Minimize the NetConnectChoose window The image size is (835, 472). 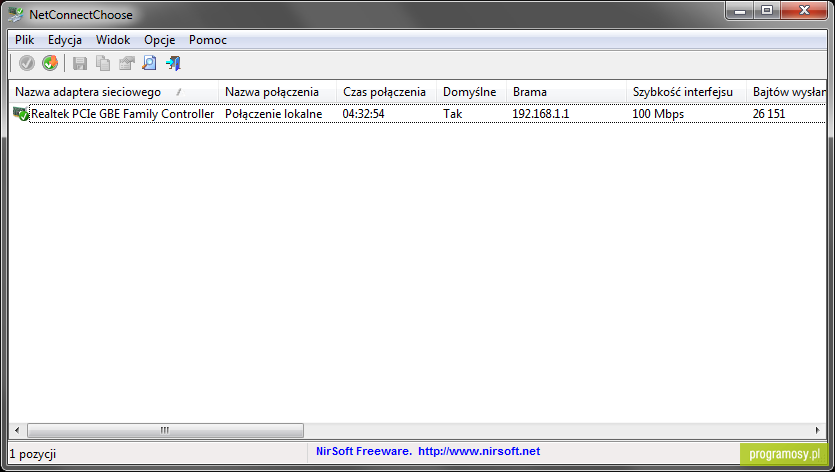click(740, 11)
